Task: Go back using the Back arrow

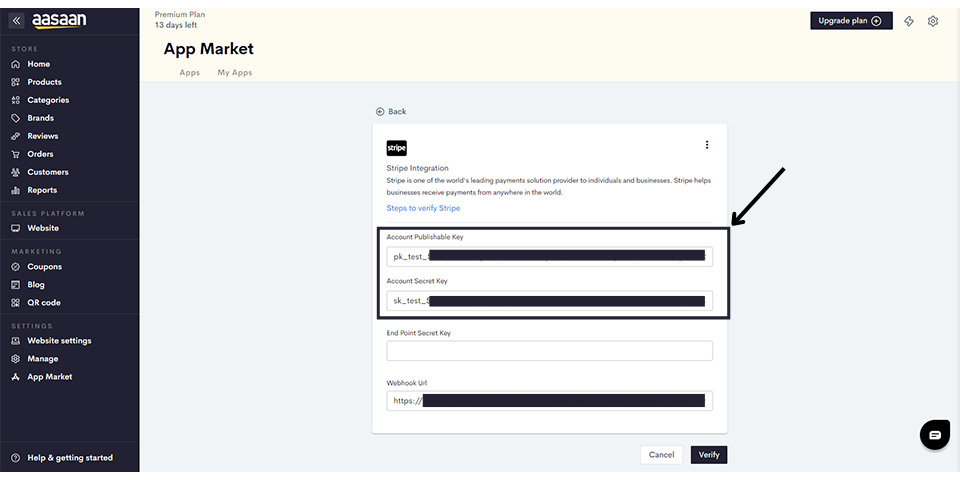Action: tap(391, 112)
